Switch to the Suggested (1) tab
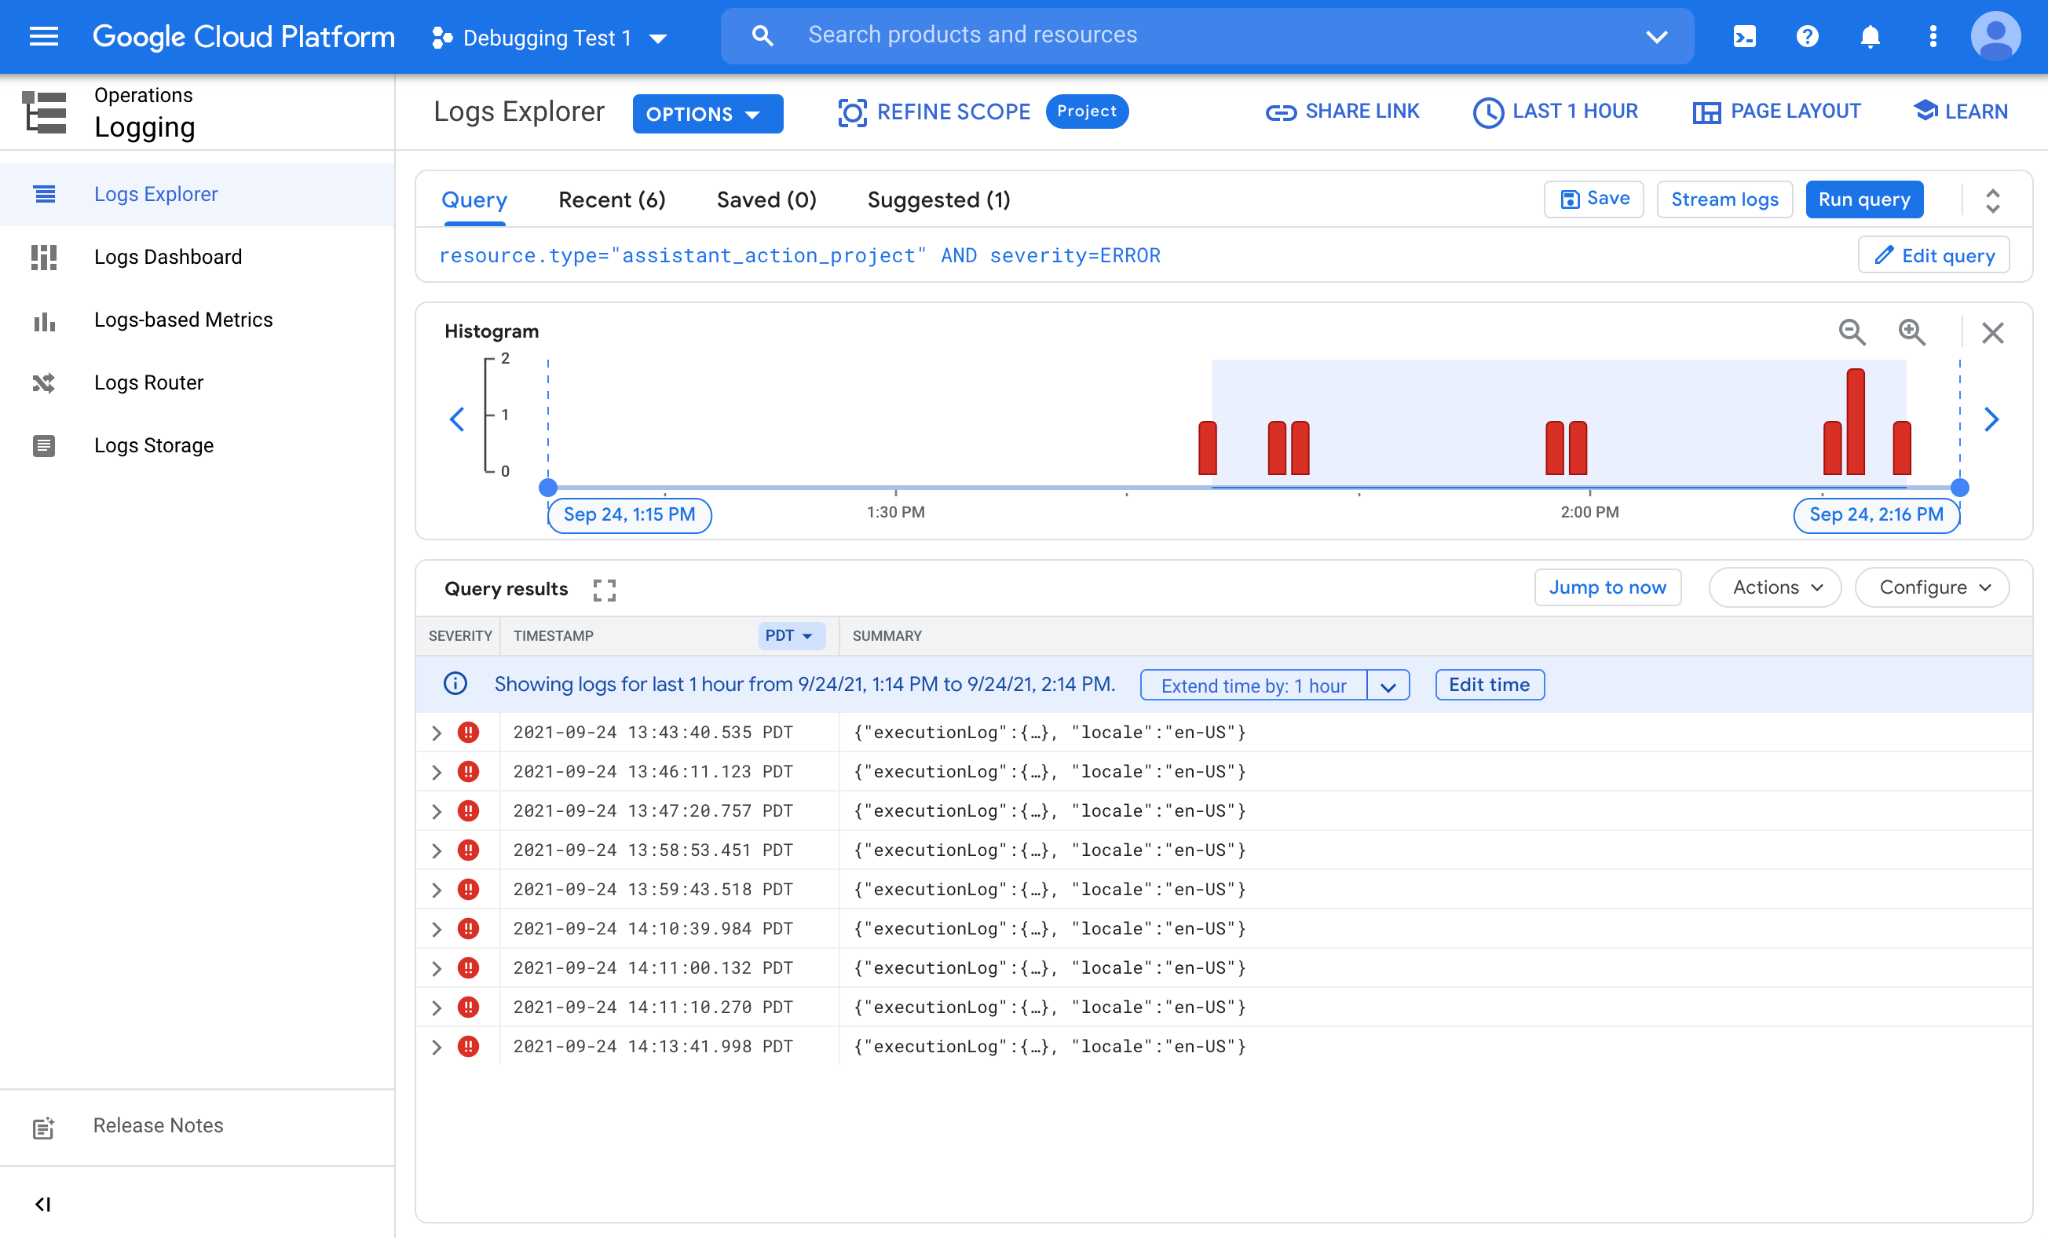The width and height of the screenshot is (2048, 1238). point(938,200)
